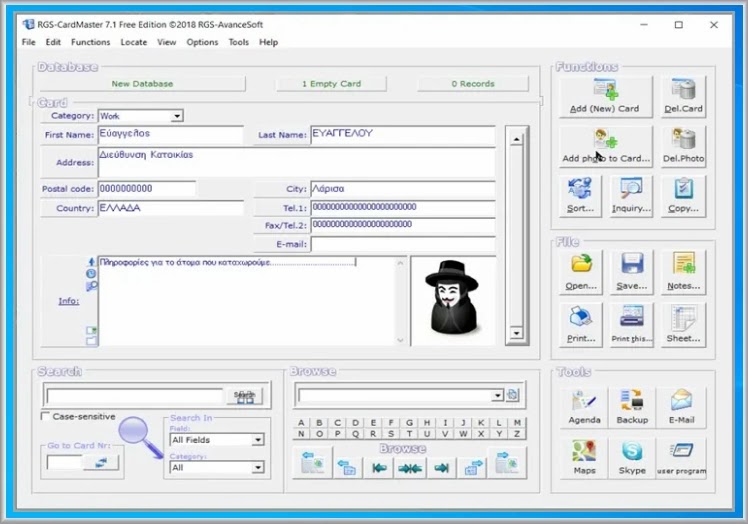Click the Postal code field
The image size is (748, 524).
point(147,189)
